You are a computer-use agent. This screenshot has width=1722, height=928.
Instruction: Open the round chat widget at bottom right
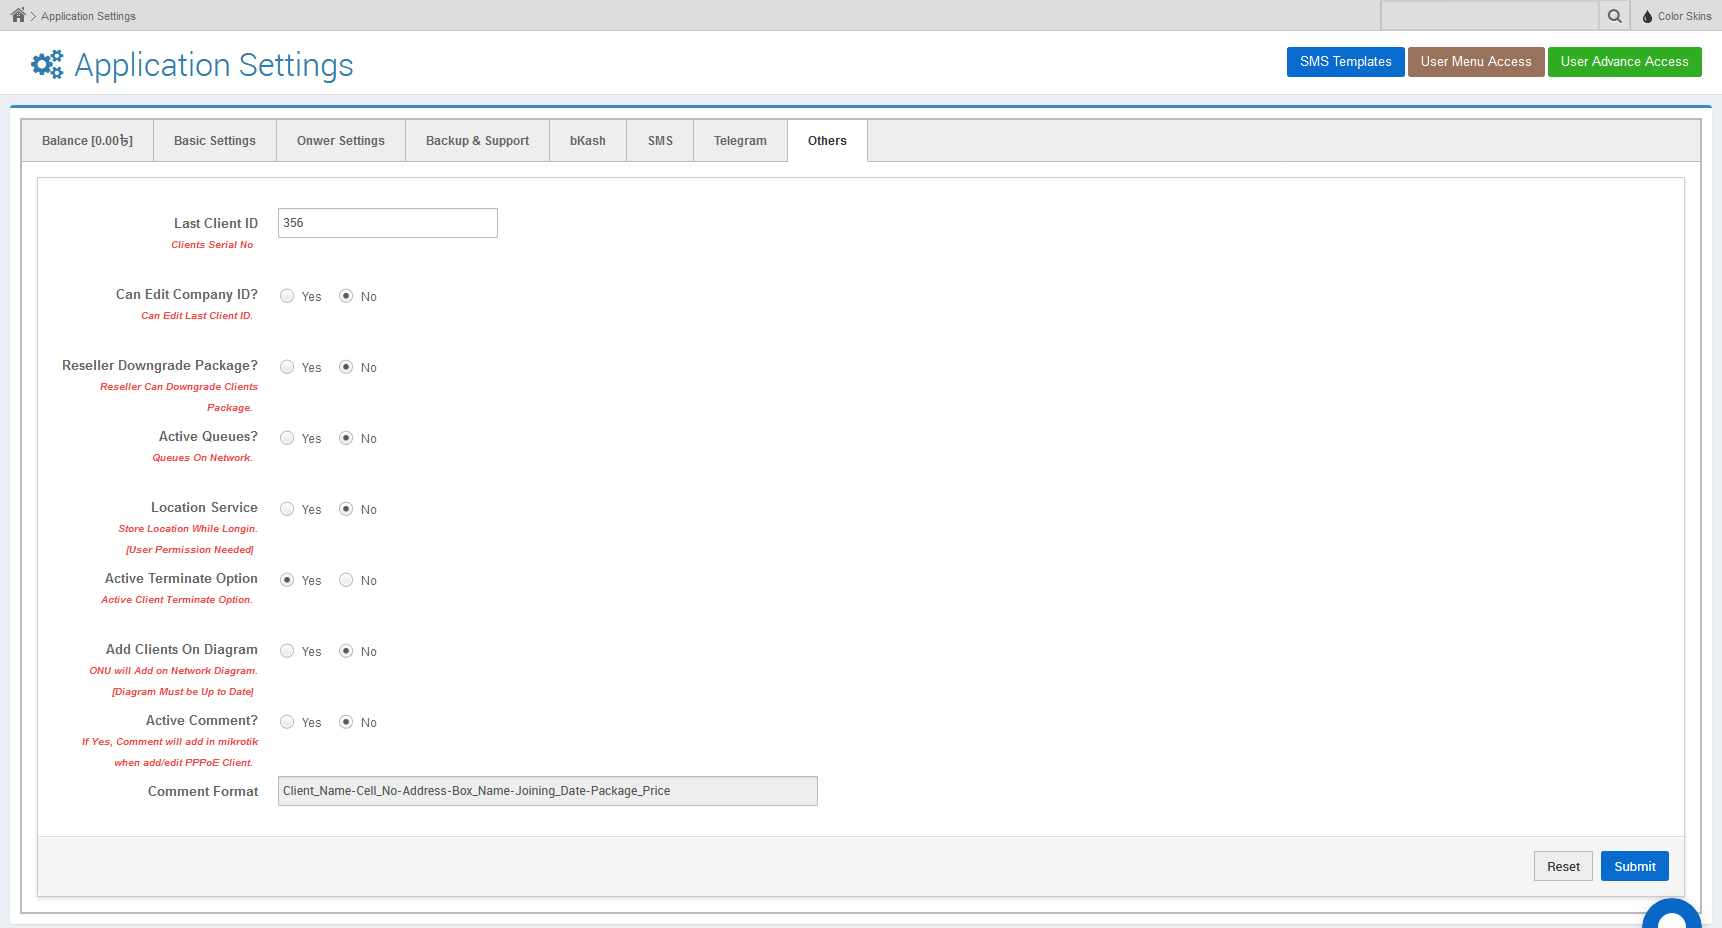click(1671, 914)
